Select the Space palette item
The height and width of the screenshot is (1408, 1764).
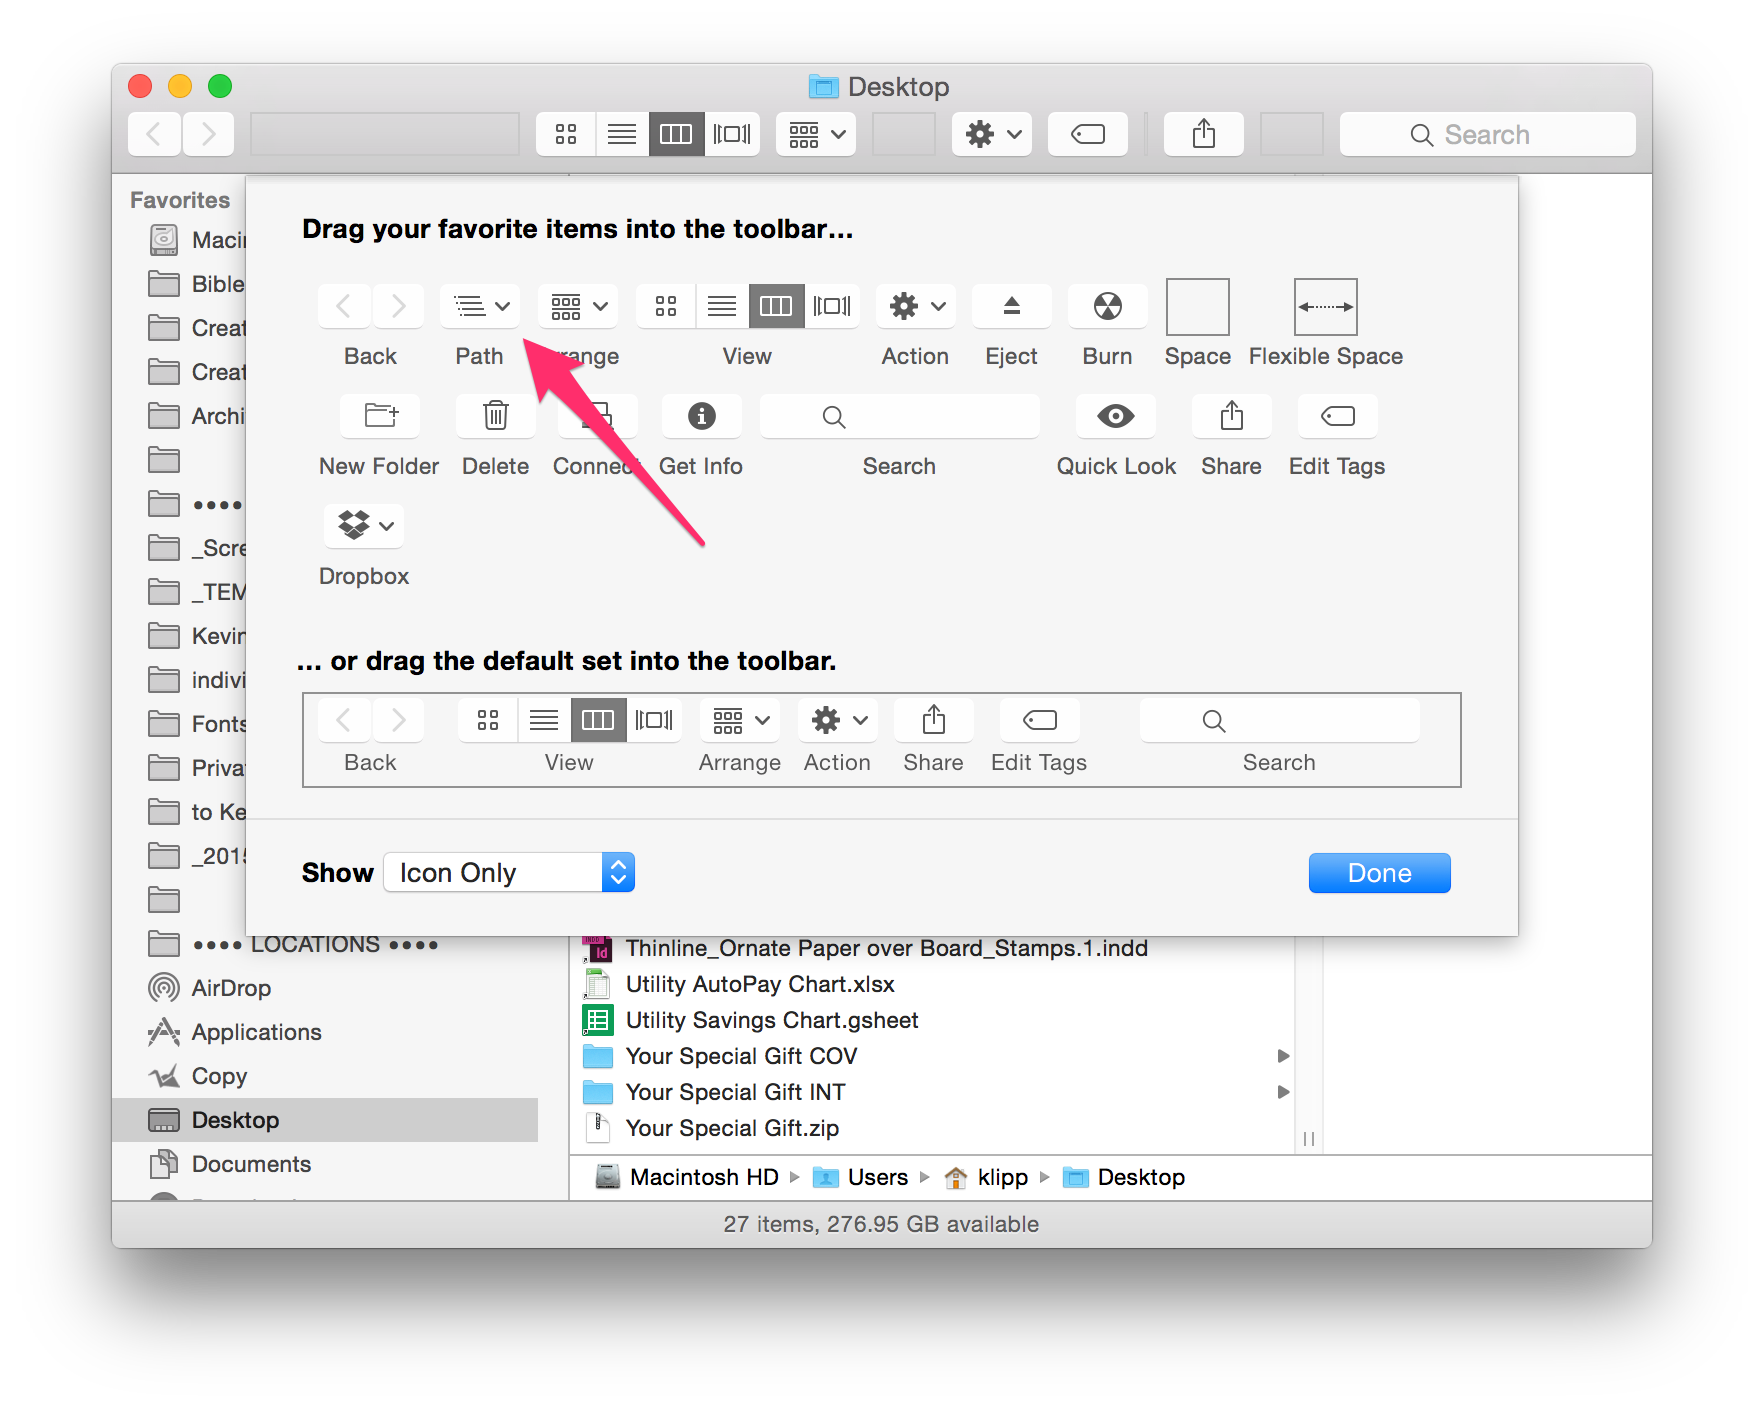(x=1198, y=307)
